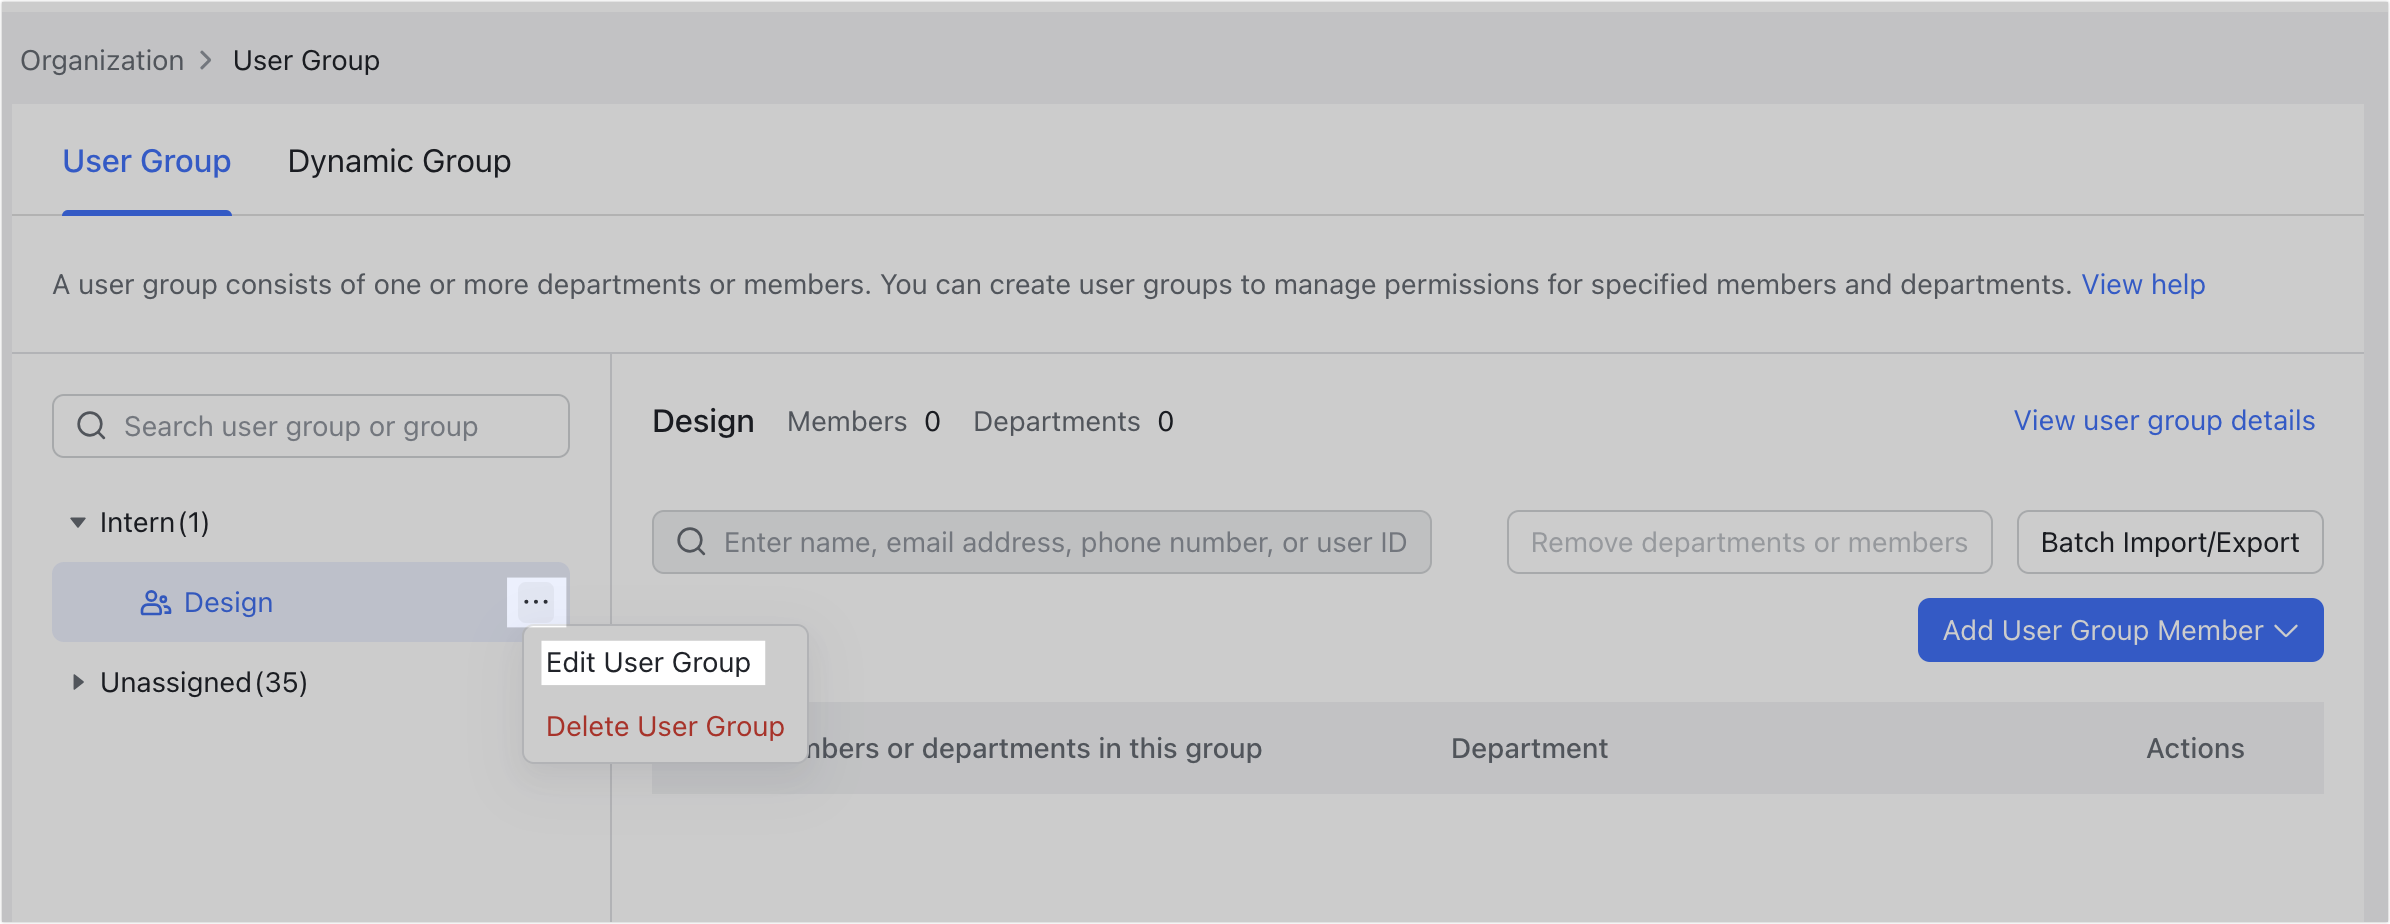Click the magnifier icon in group search box

coord(91,426)
